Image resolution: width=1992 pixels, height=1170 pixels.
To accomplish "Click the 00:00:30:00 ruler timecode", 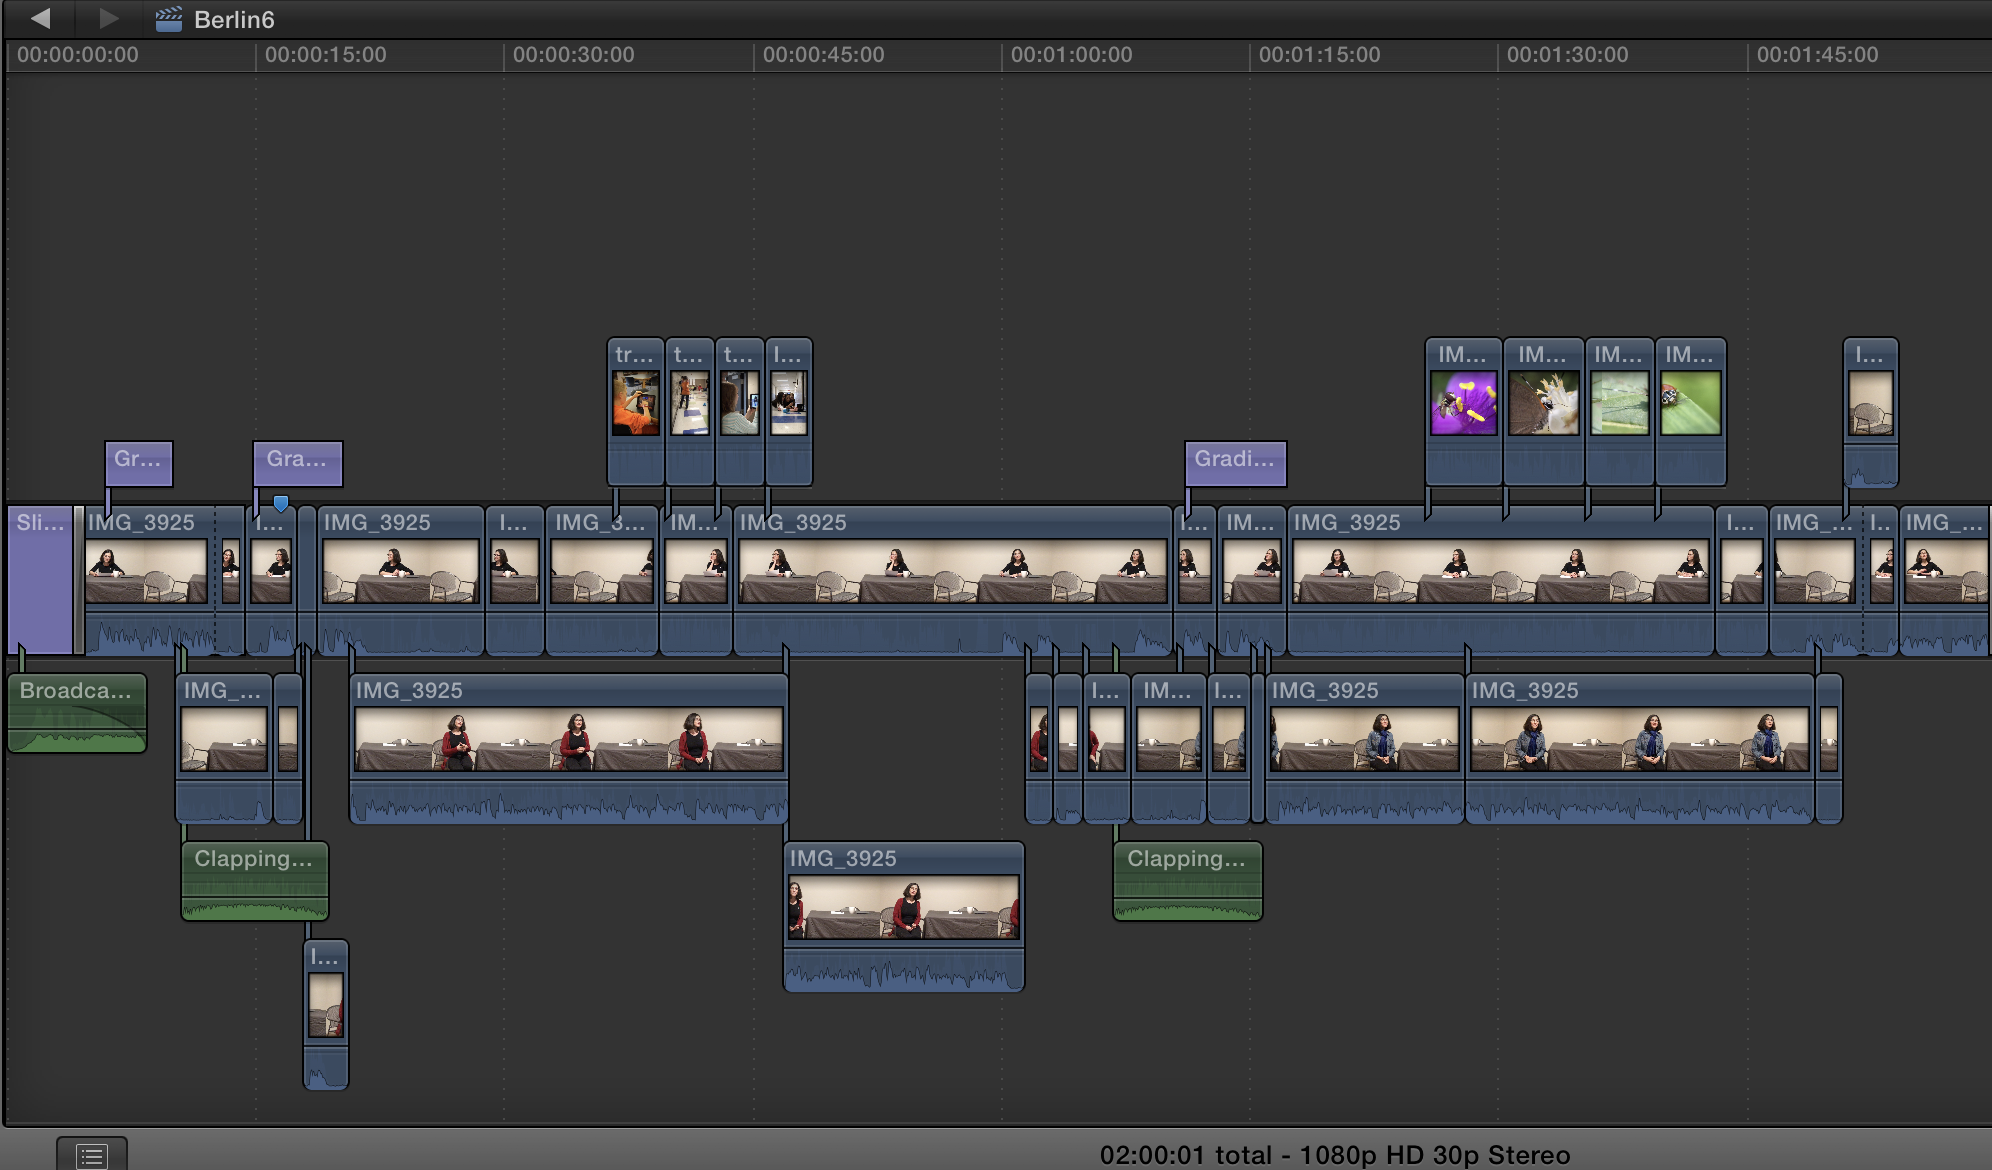I will 574,55.
